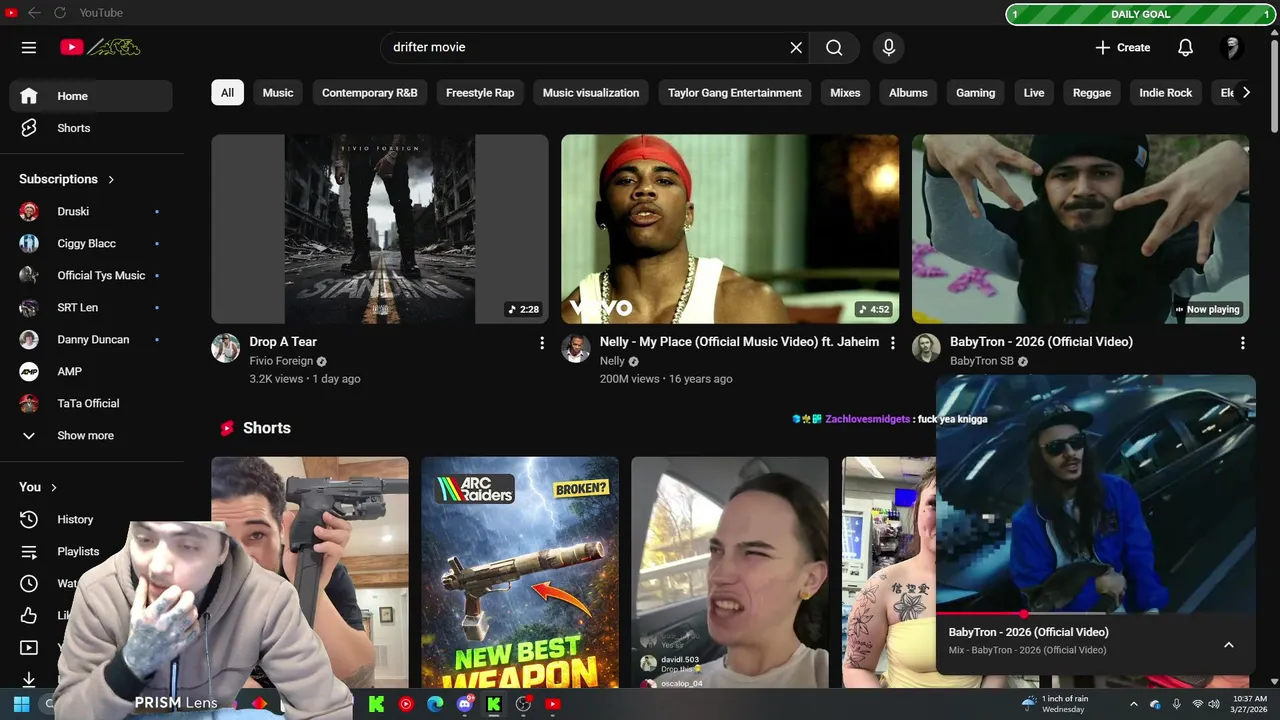The width and height of the screenshot is (1280, 720).
Task: Open the hamburger guide menu
Action: [29, 47]
